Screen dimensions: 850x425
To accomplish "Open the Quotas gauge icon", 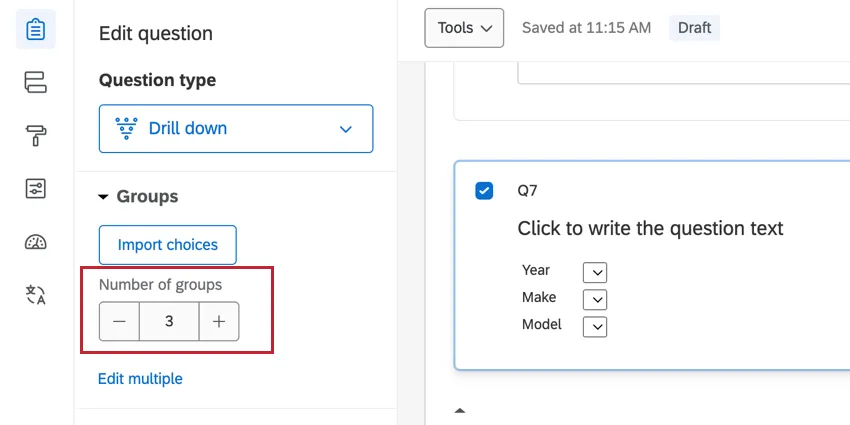I will click(36, 242).
